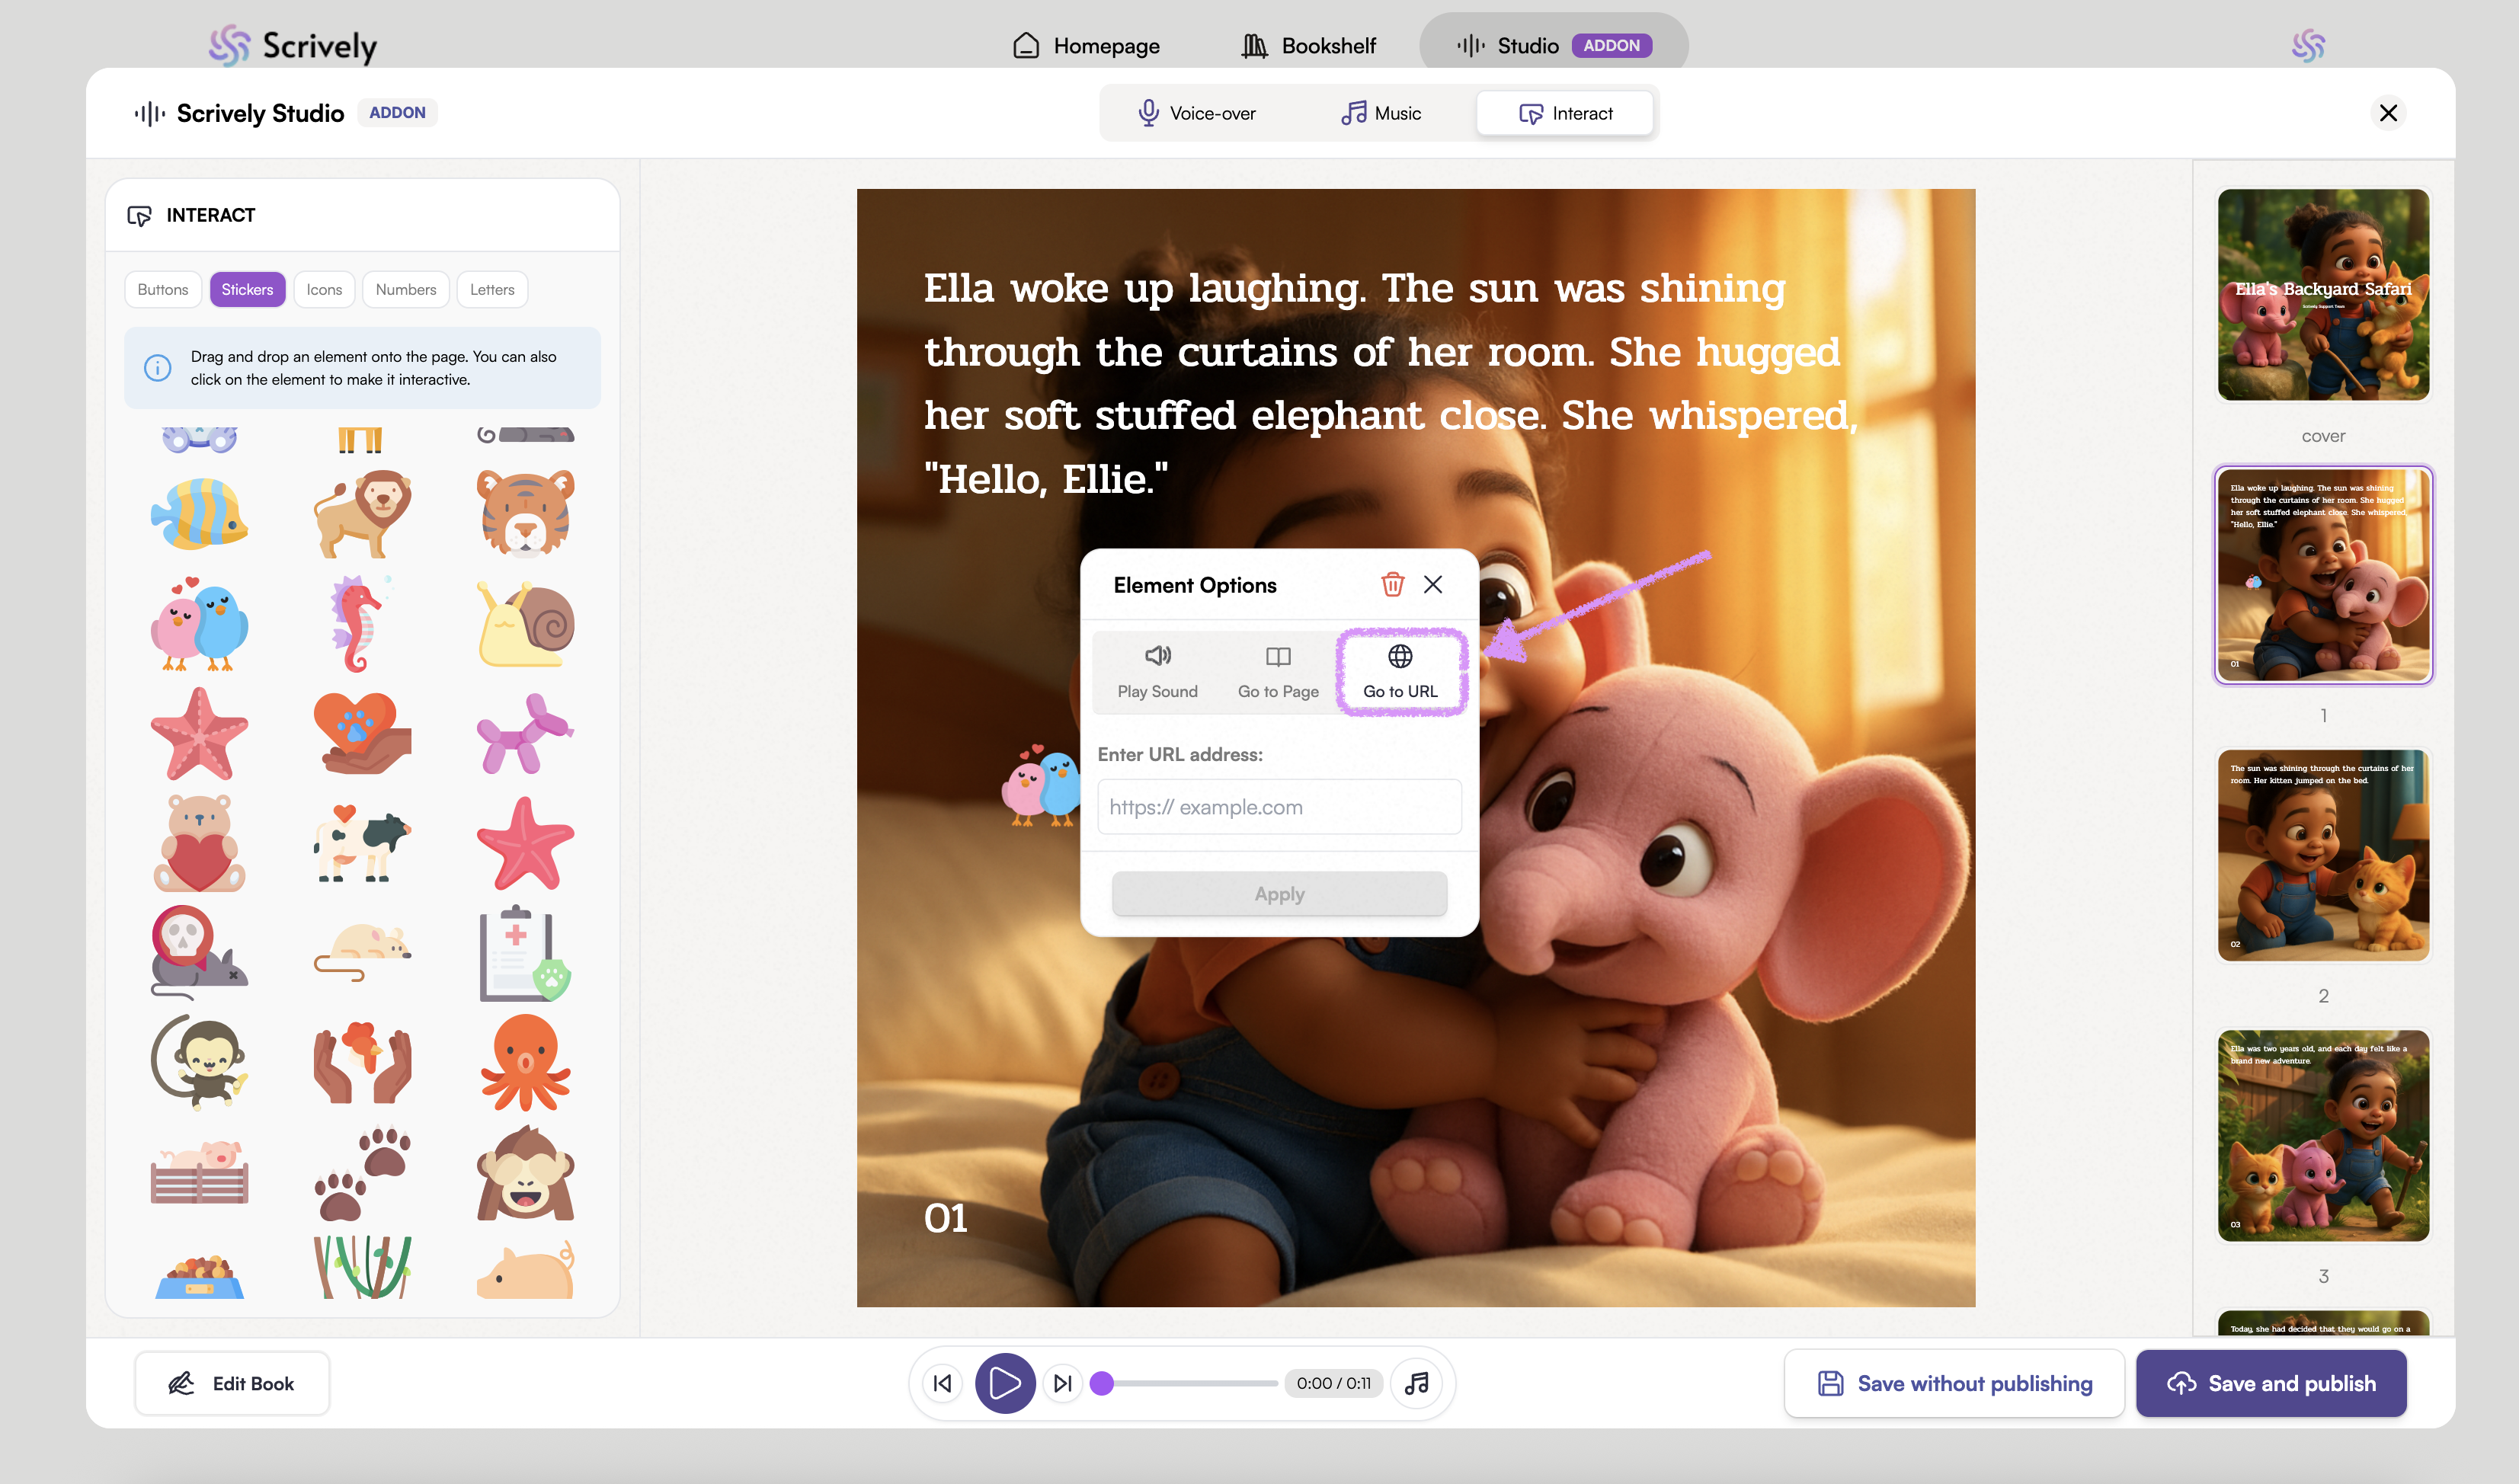Select the Go to Page action option
This screenshot has height=1484, width=2519.
click(1277, 671)
